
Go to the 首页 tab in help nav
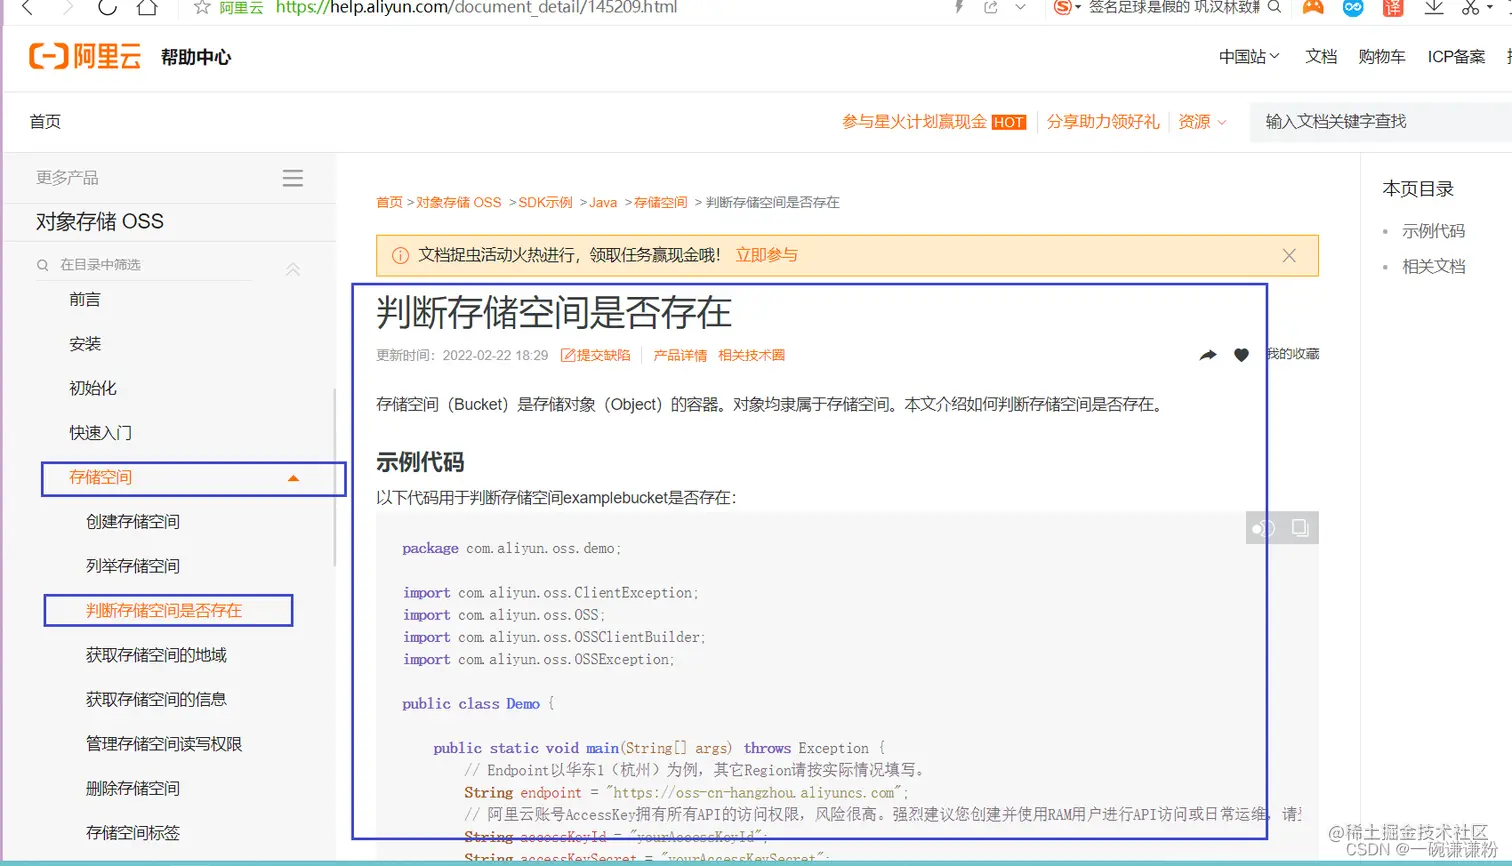(x=45, y=121)
